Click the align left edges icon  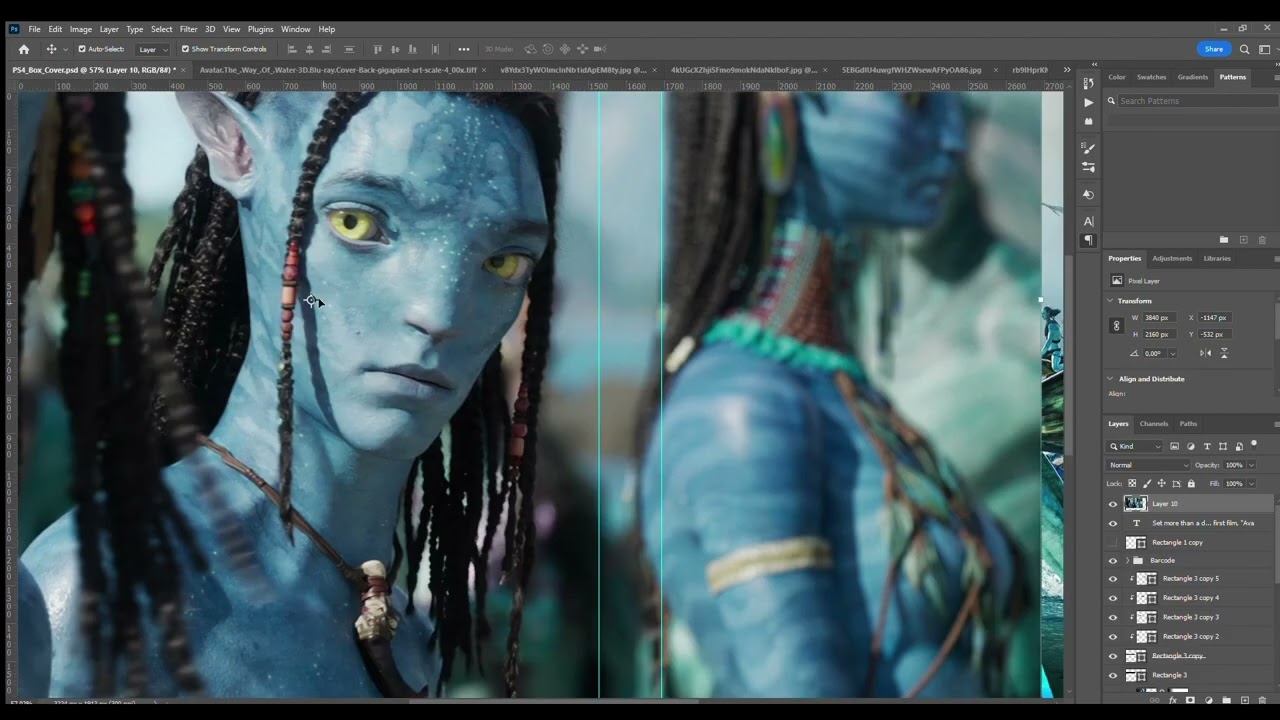pos(292,49)
